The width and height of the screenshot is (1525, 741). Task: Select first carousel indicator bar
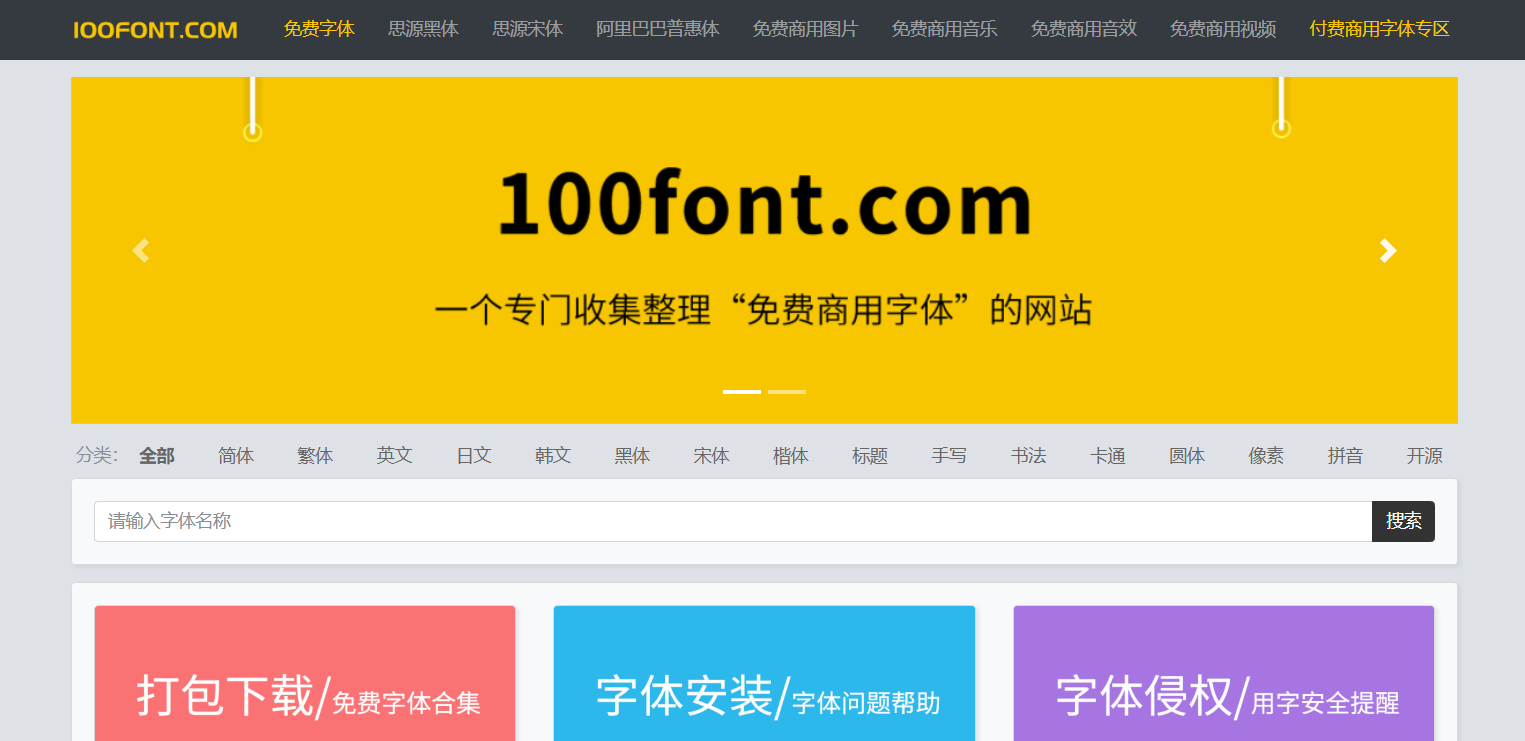click(742, 391)
